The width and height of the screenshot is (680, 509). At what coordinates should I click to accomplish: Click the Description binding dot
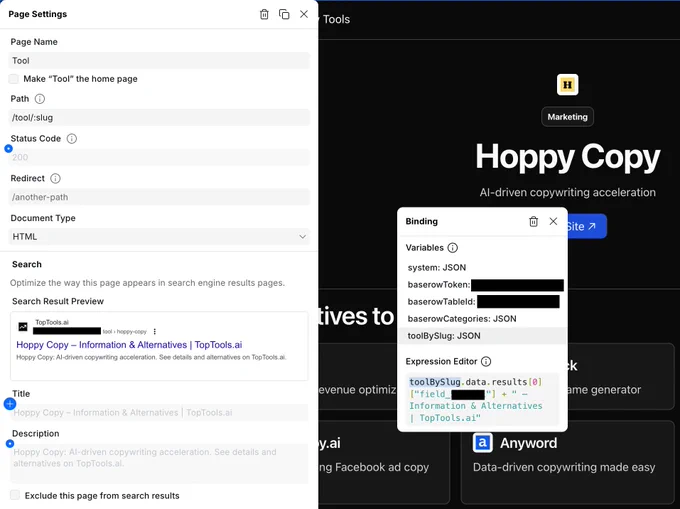pos(10,444)
